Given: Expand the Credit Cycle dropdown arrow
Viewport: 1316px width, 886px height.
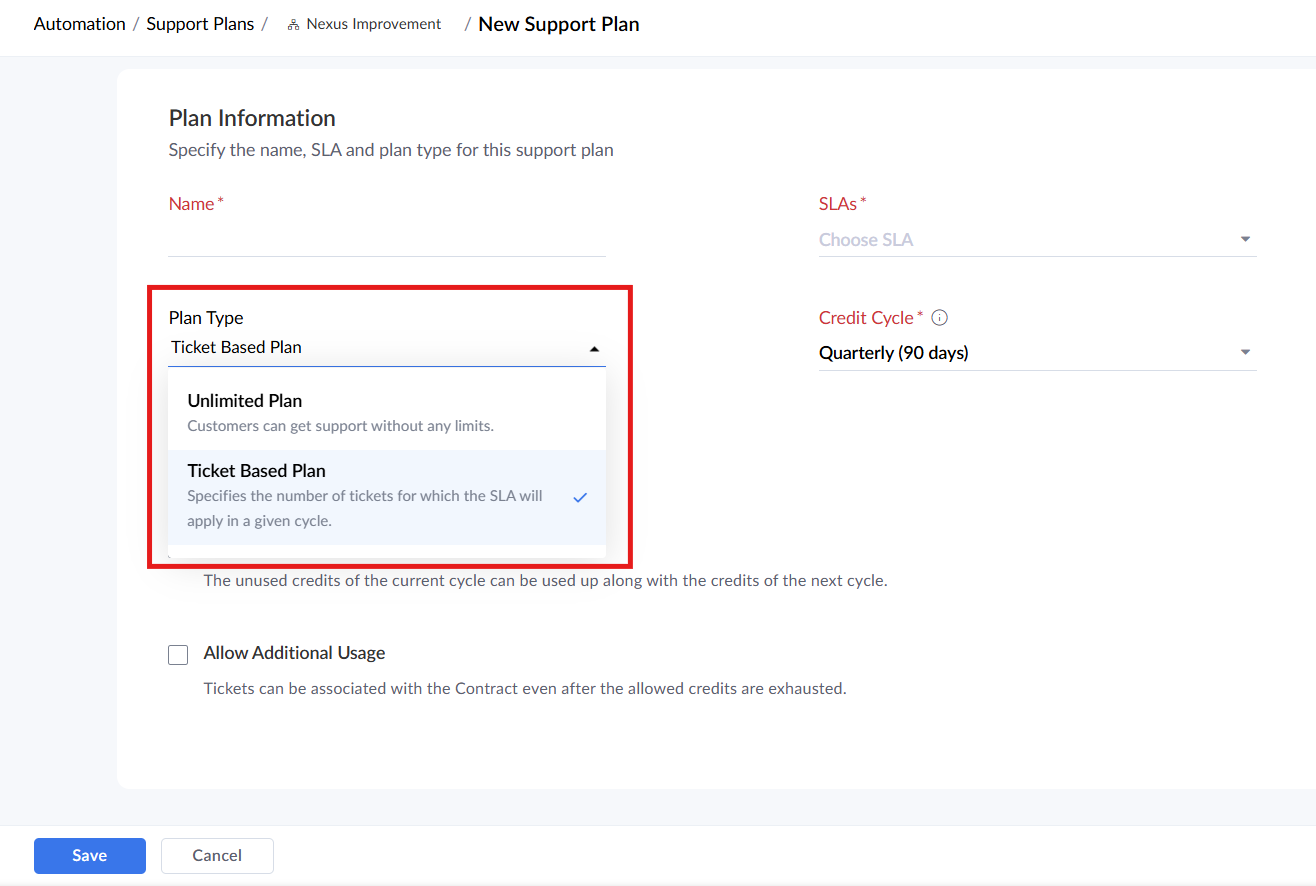Looking at the screenshot, I should click(1245, 353).
